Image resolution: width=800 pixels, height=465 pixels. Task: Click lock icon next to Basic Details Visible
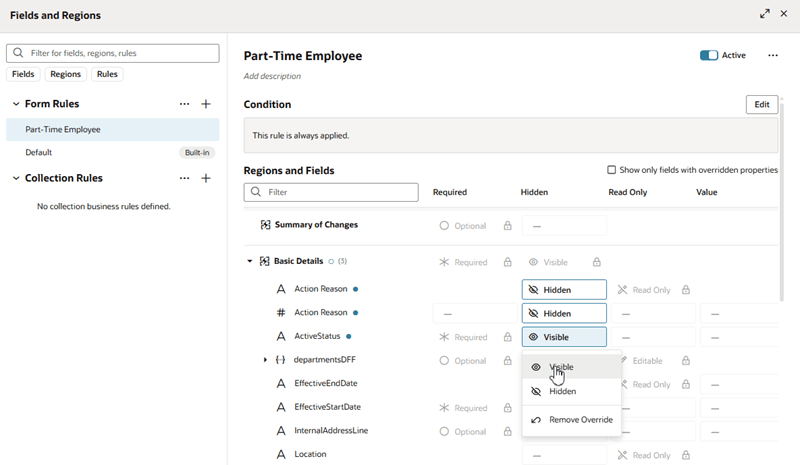(597, 262)
